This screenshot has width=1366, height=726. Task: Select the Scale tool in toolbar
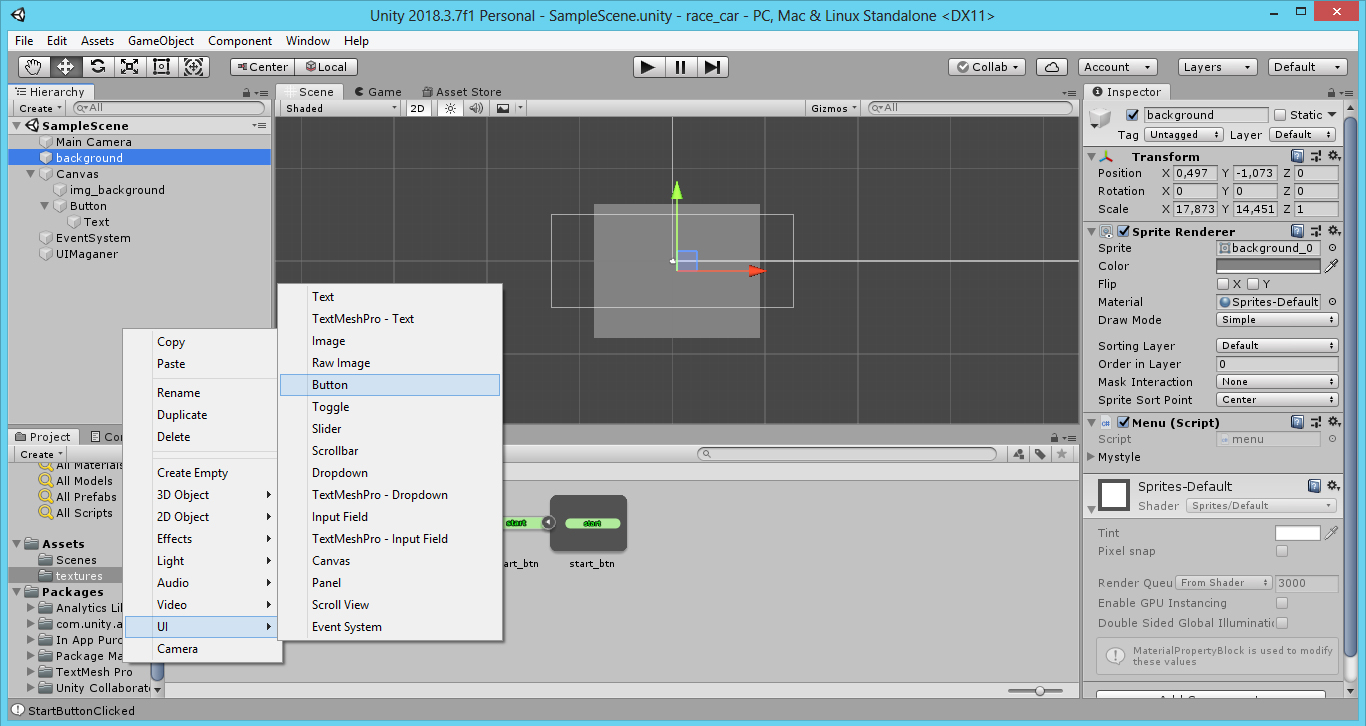(129, 67)
